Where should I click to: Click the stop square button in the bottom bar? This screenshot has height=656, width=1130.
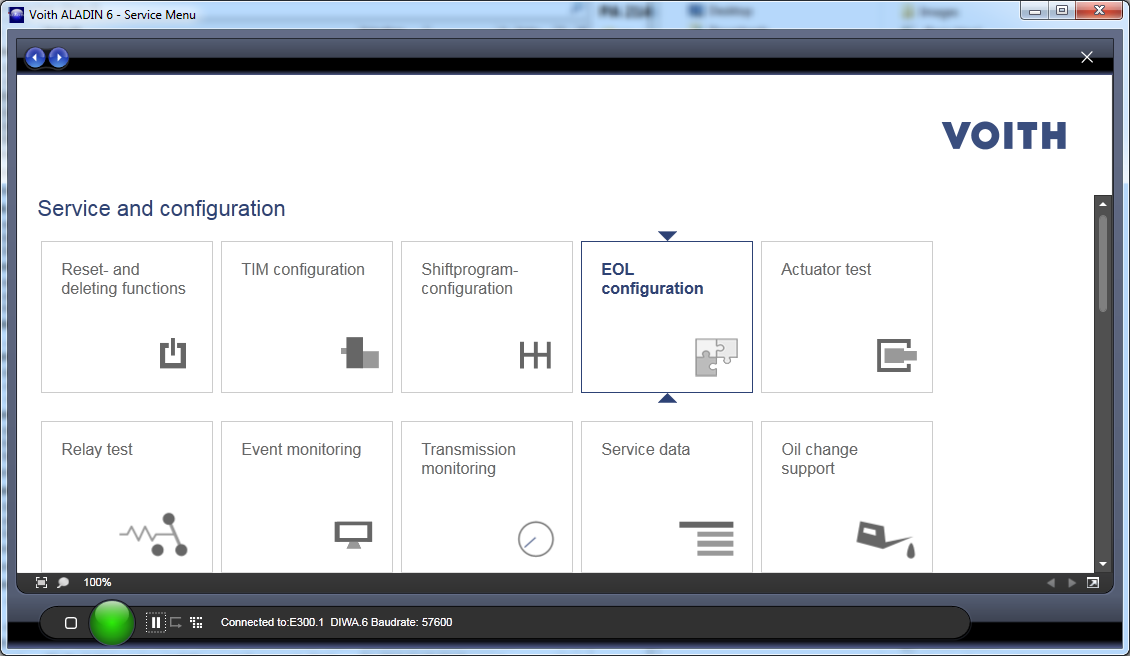(71, 623)
